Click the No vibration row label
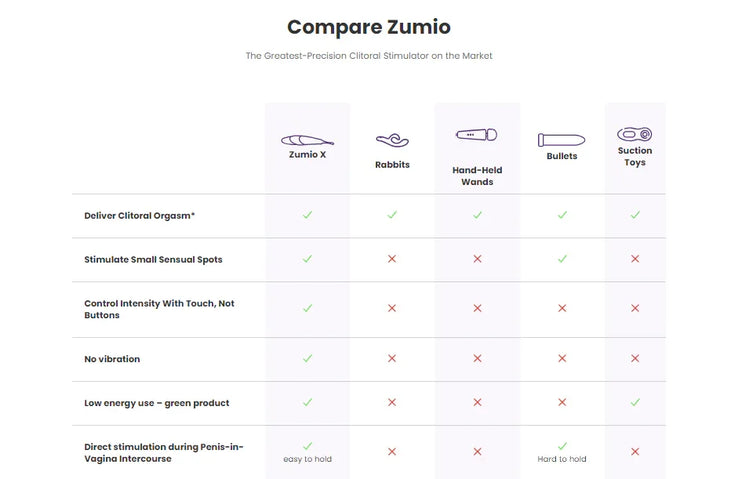This screenshot has width=731, height=479. [112, 359]
